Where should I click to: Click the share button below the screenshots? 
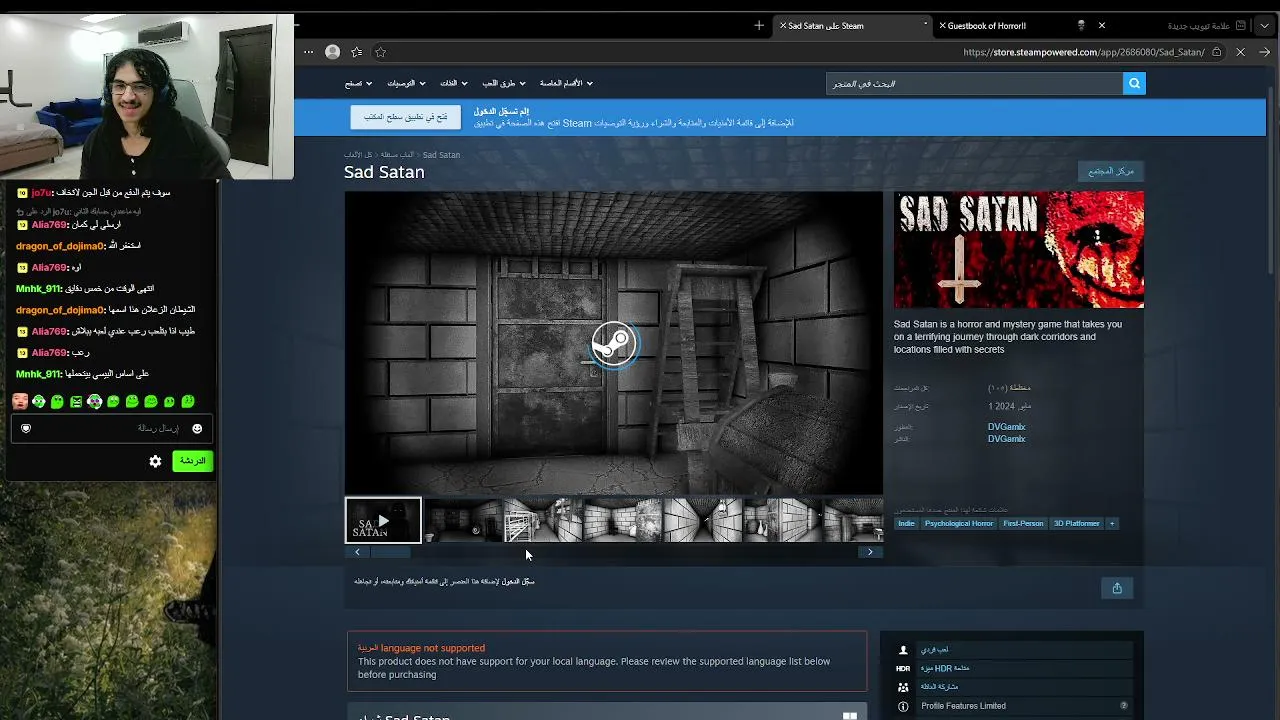coord(1117,588)
